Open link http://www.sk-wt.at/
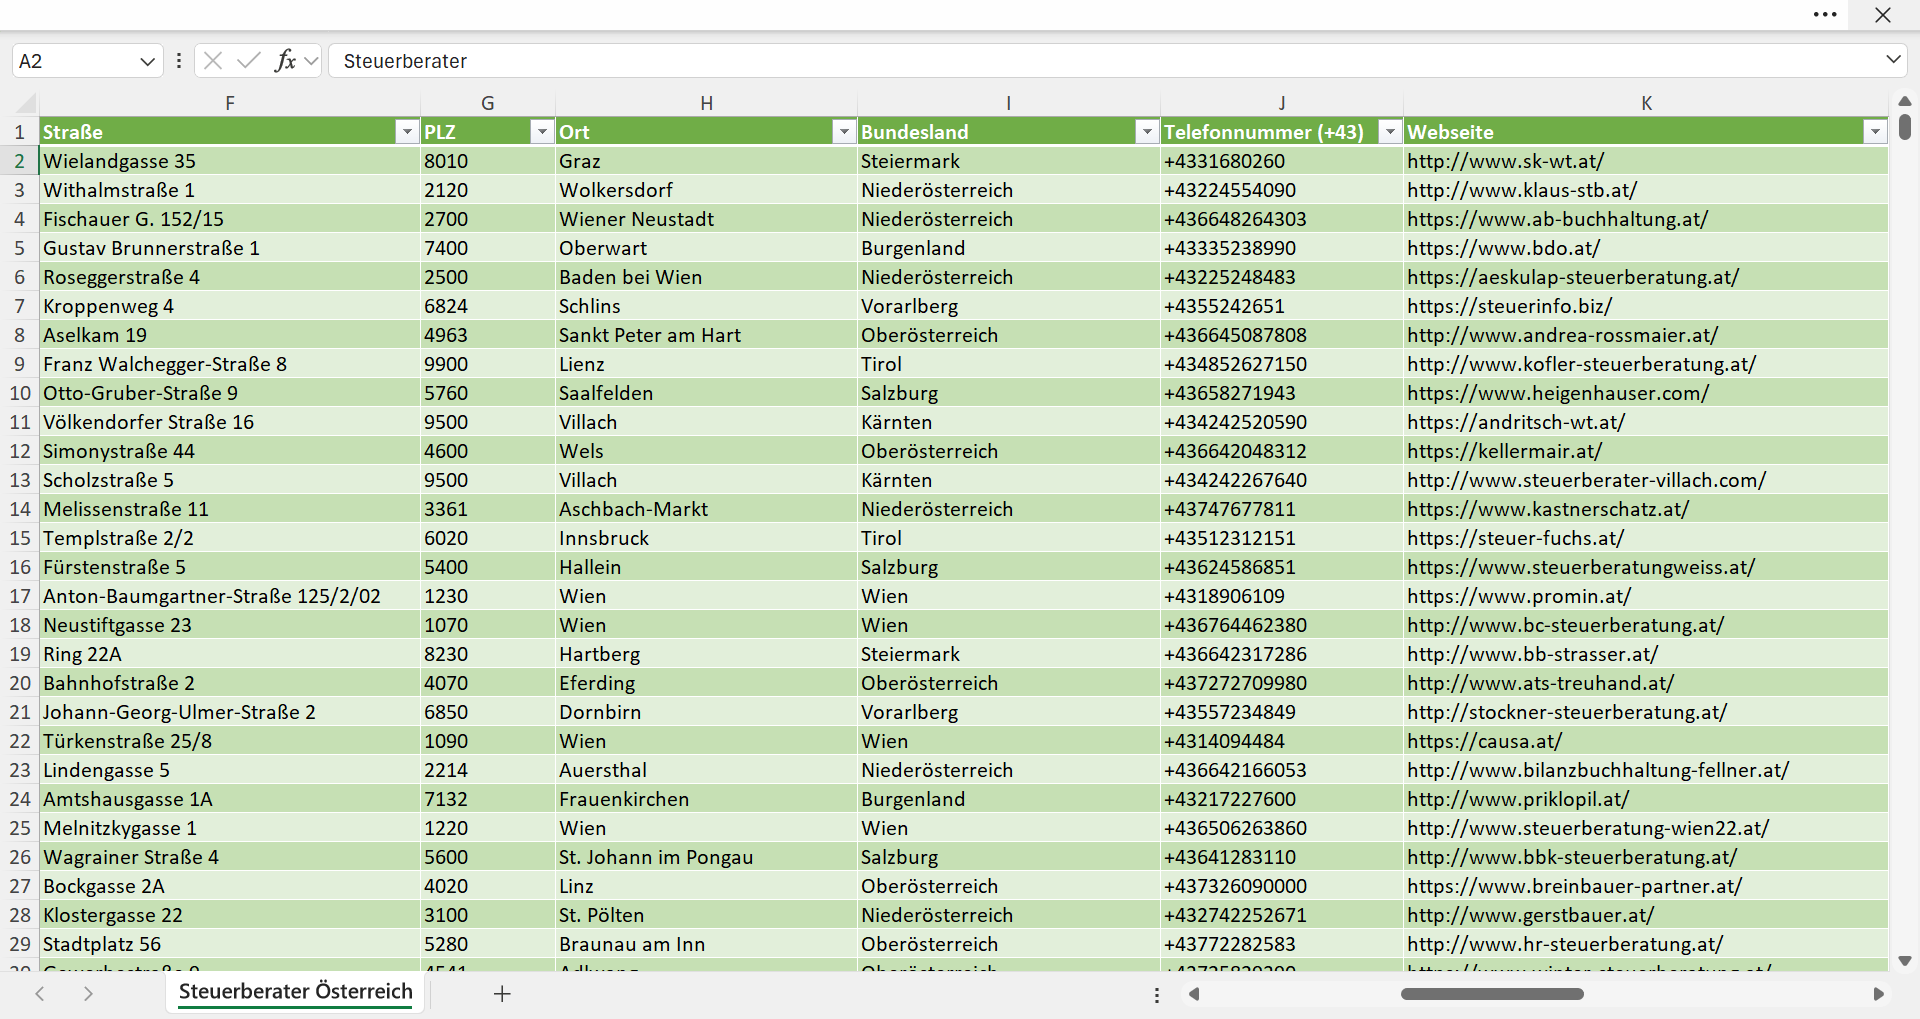Image resolution: width=1920 pixels, height=1019 pixels. (x=1505, y=161)
